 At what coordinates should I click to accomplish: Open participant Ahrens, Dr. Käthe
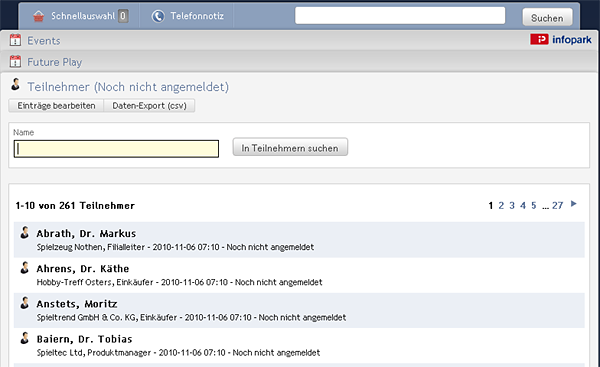[83, 269]
